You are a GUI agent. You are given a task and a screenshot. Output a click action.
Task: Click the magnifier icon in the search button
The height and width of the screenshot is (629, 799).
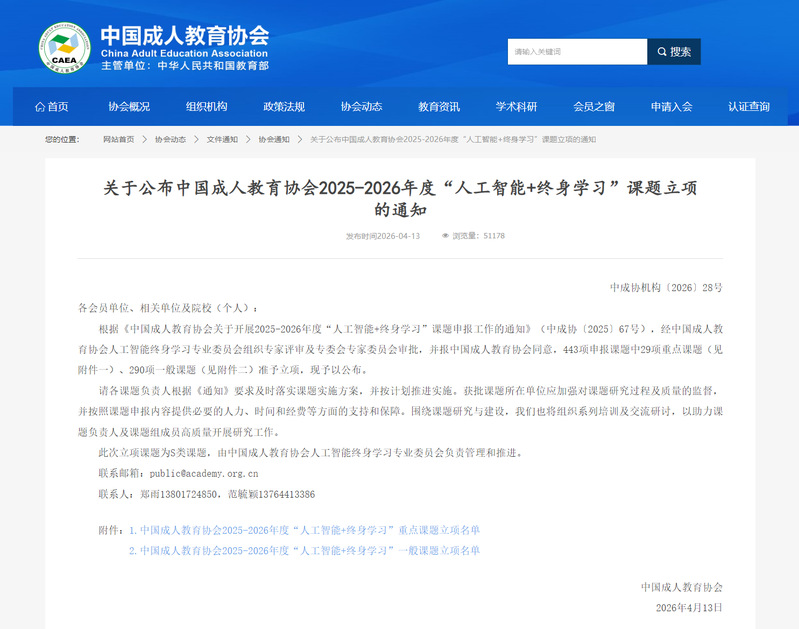(x=661, y=52)
